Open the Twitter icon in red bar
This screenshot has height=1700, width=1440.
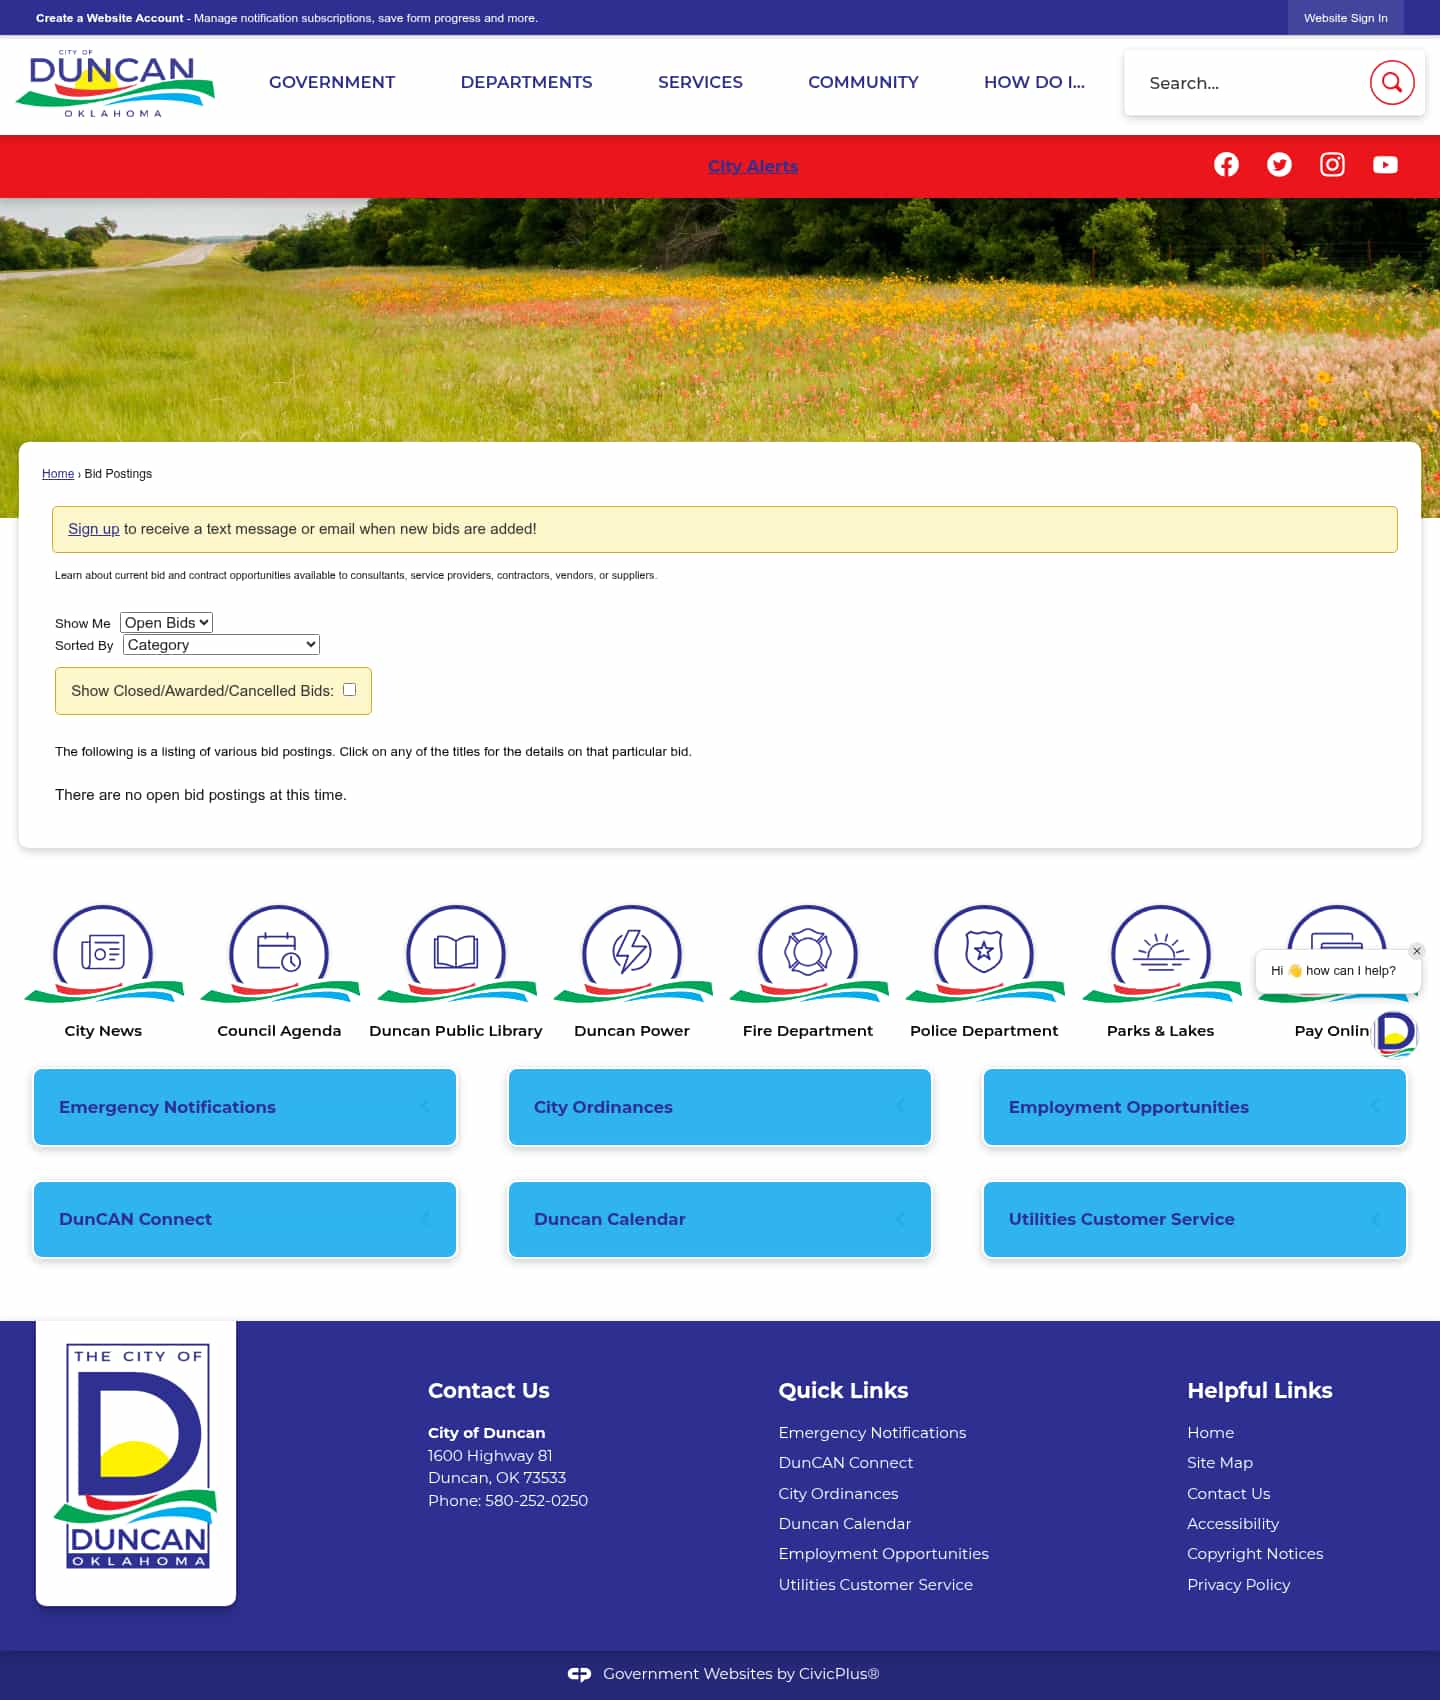[1279, 165]
